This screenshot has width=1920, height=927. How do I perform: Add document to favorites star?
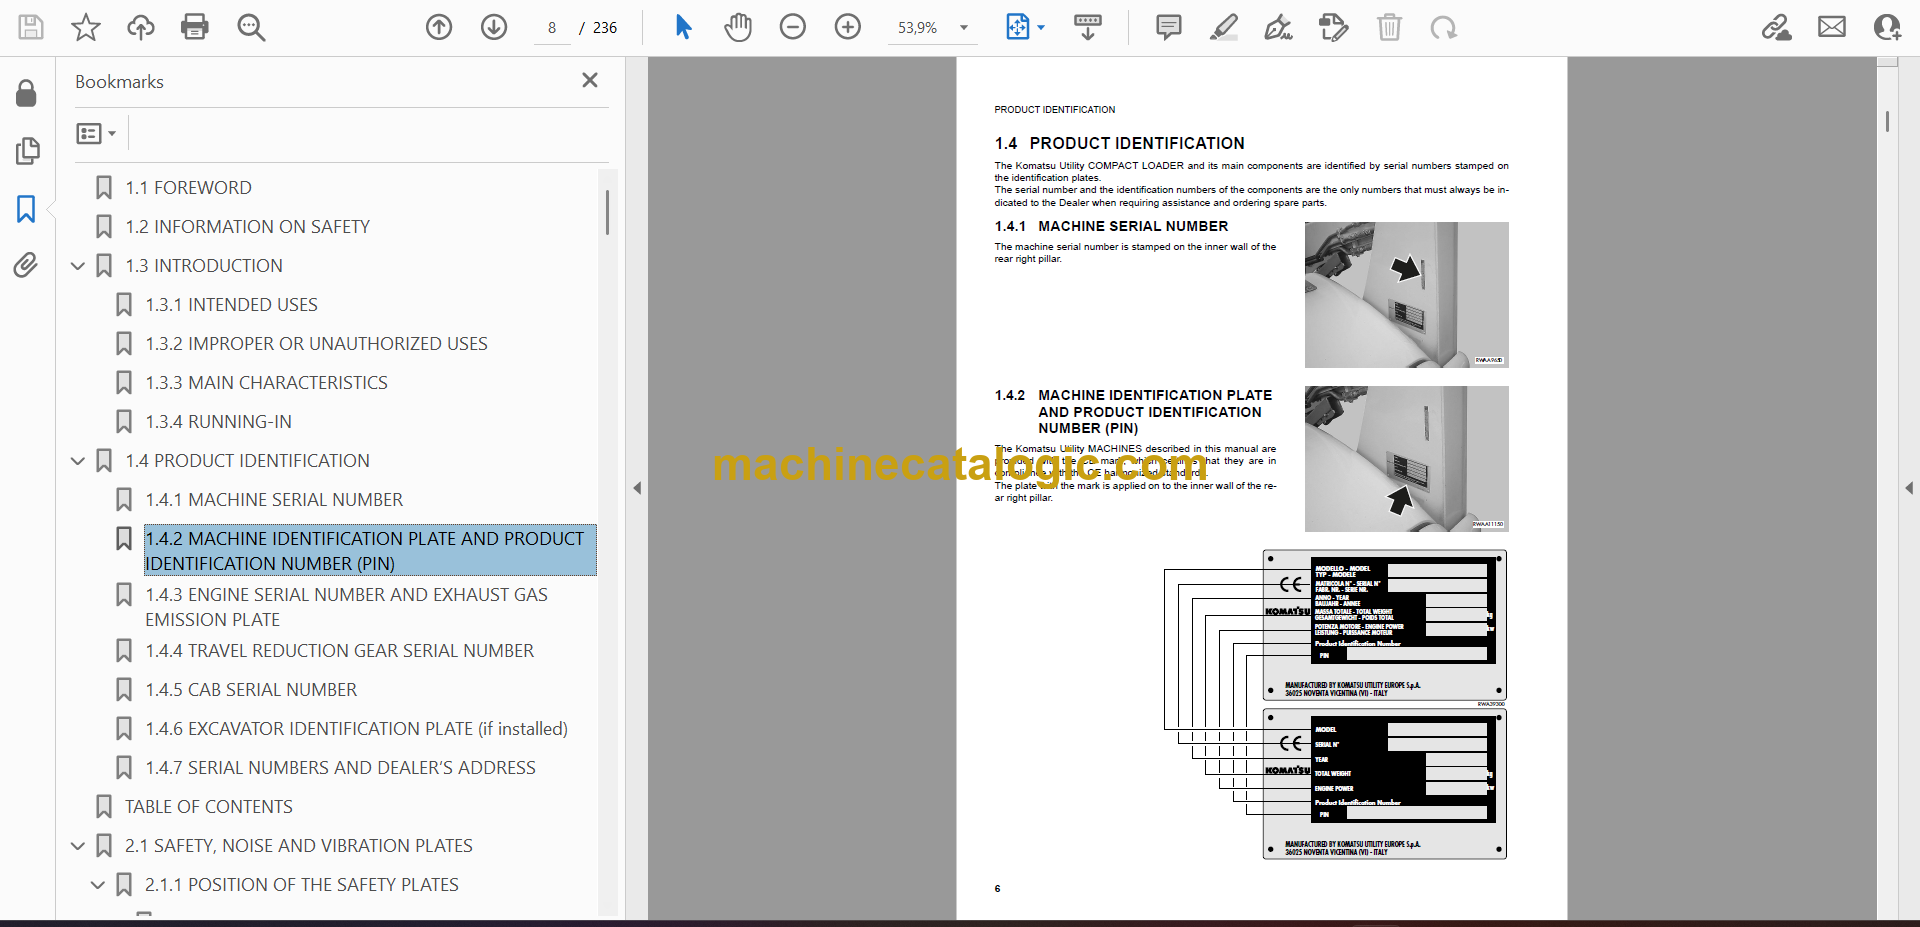[x=86, y=27]
